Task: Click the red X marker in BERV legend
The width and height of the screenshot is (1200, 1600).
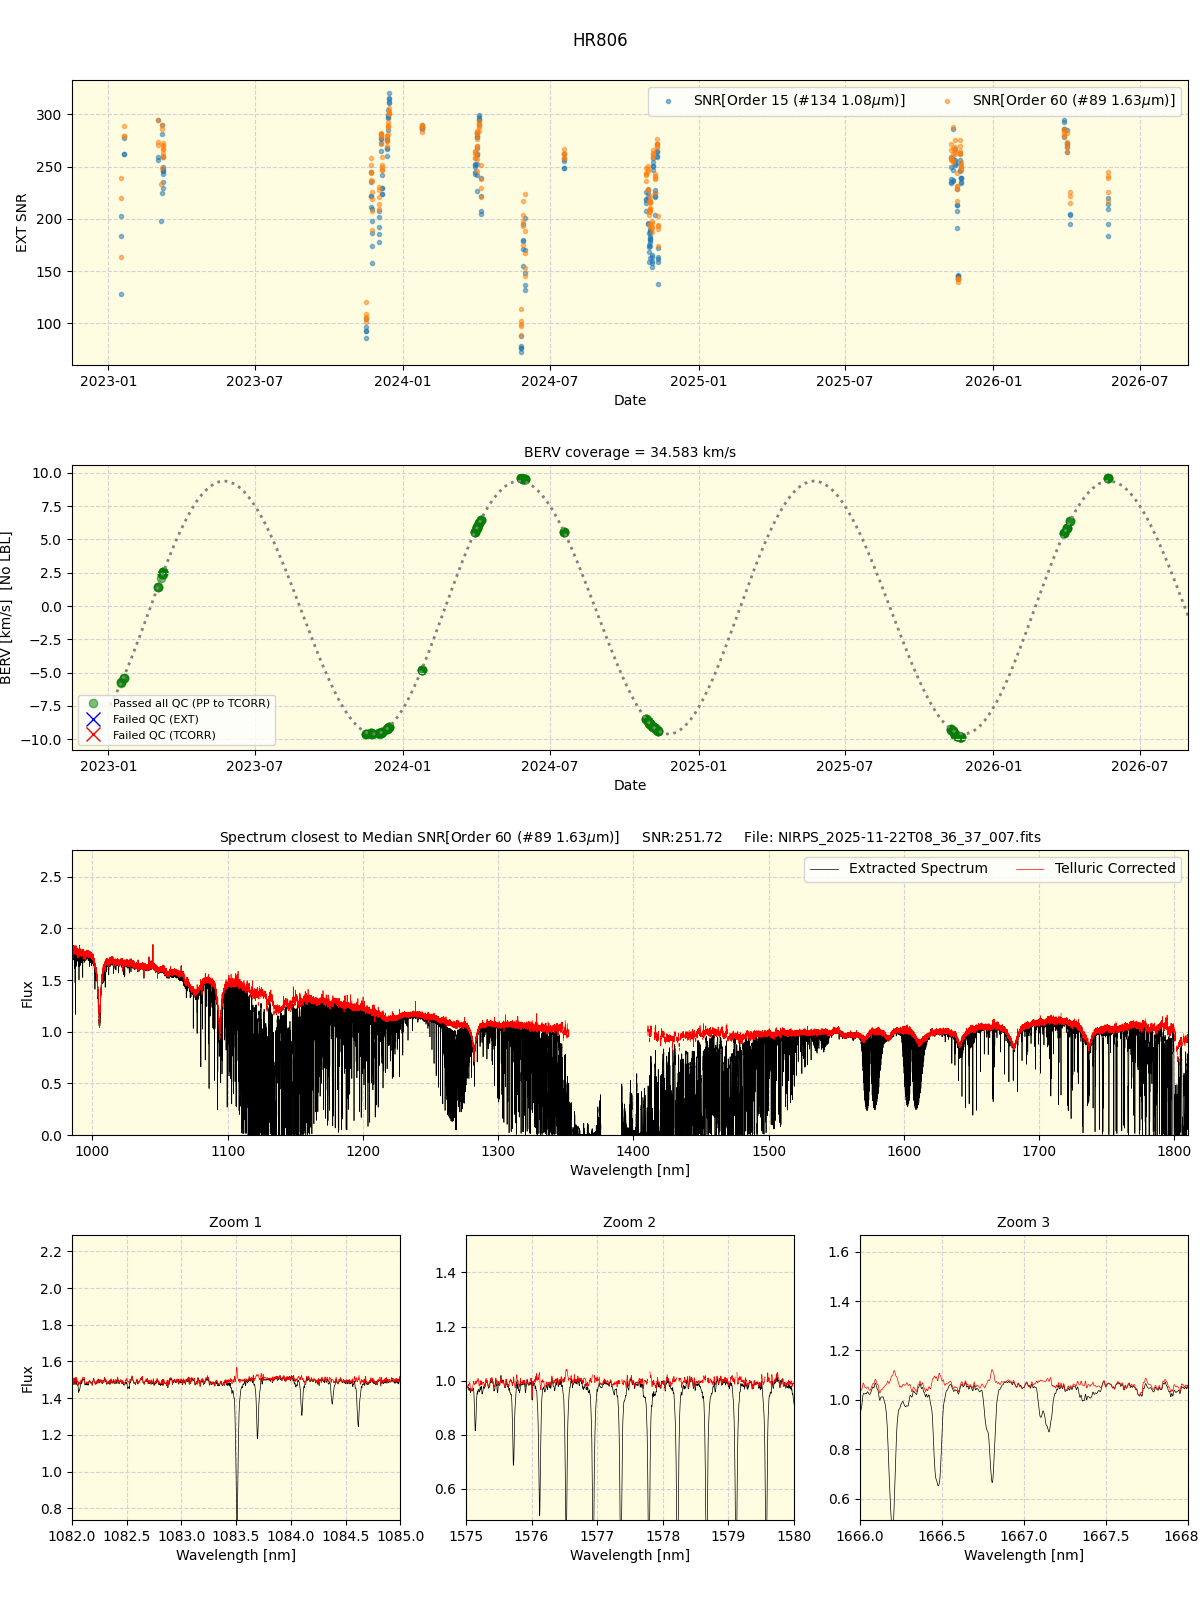Action: [x=94, y=736]
